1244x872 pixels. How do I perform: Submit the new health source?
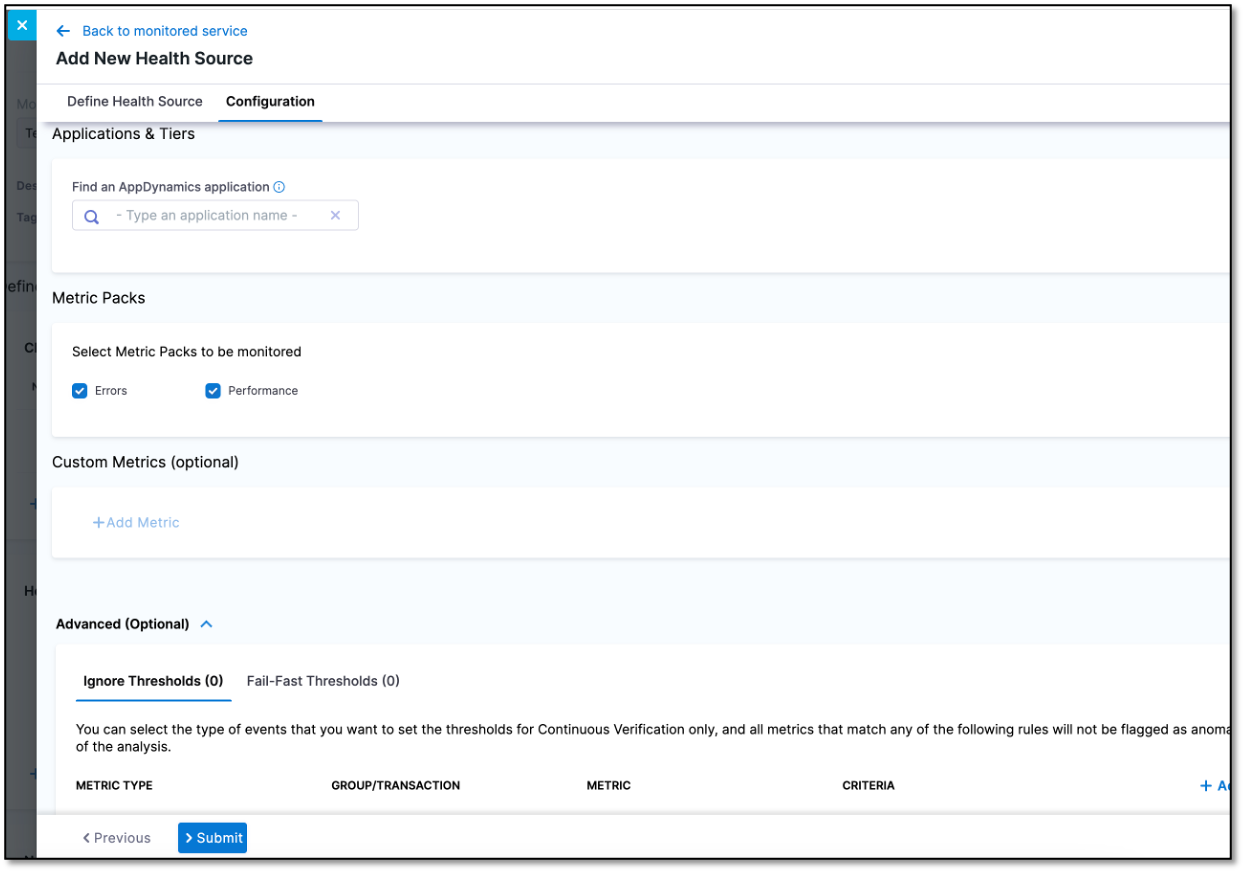(212, 837)
